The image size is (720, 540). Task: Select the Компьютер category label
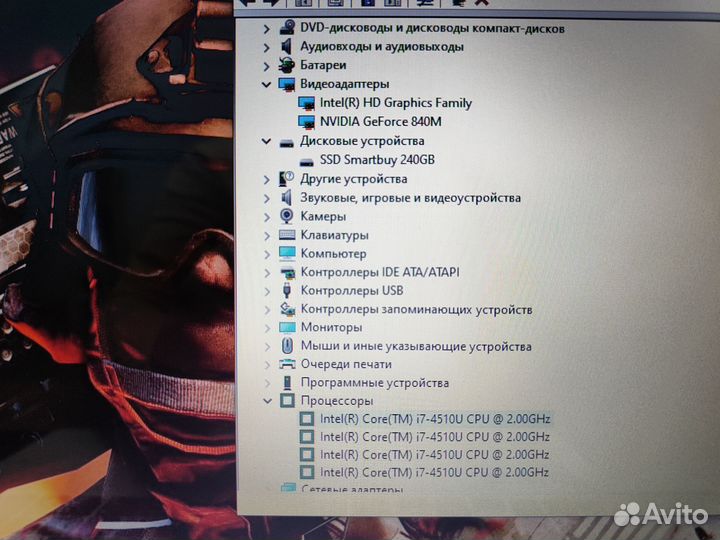click(333, 254)
